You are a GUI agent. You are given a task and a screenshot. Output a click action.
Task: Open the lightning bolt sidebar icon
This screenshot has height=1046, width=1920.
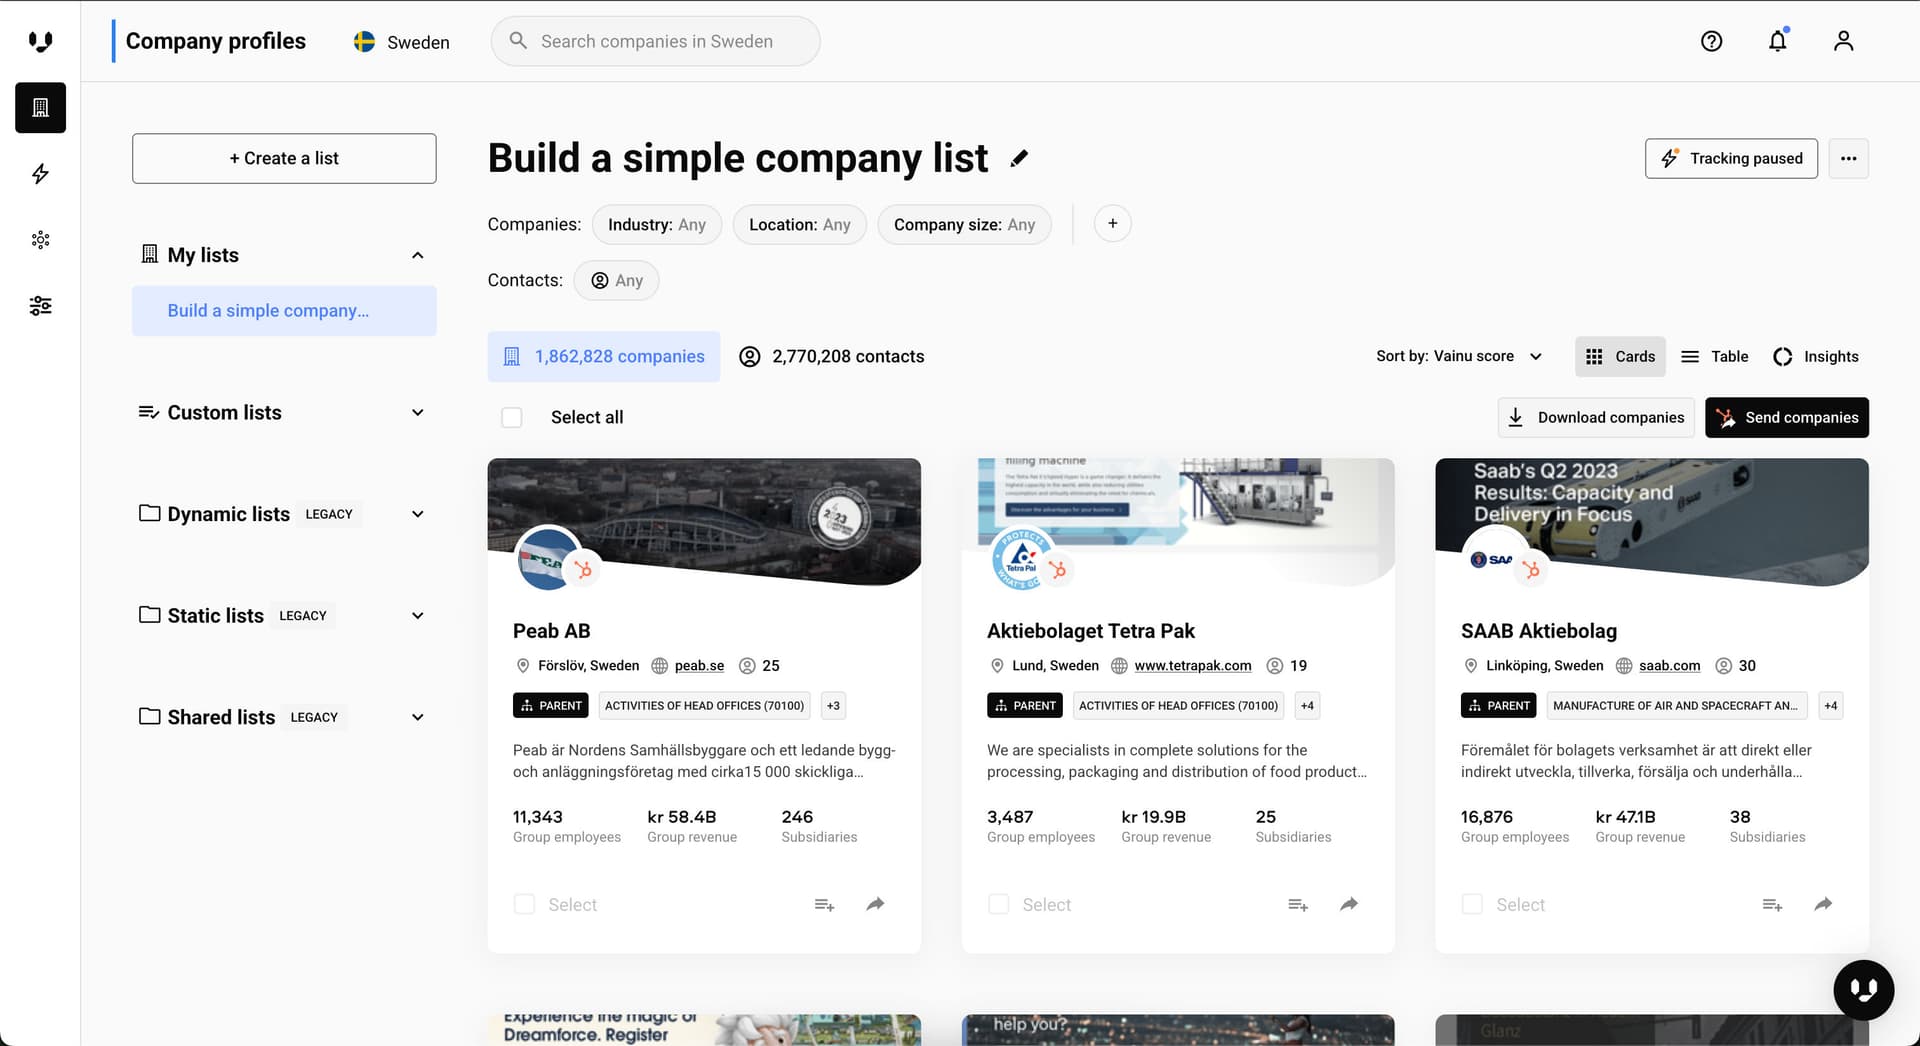tap(40, 174)
